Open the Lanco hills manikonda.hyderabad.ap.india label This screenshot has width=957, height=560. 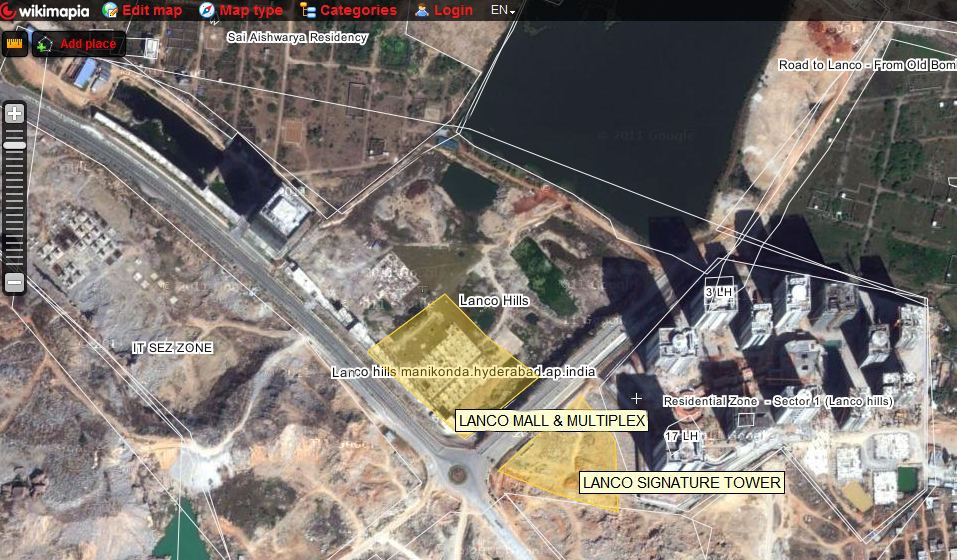click(x=463, y=372)
